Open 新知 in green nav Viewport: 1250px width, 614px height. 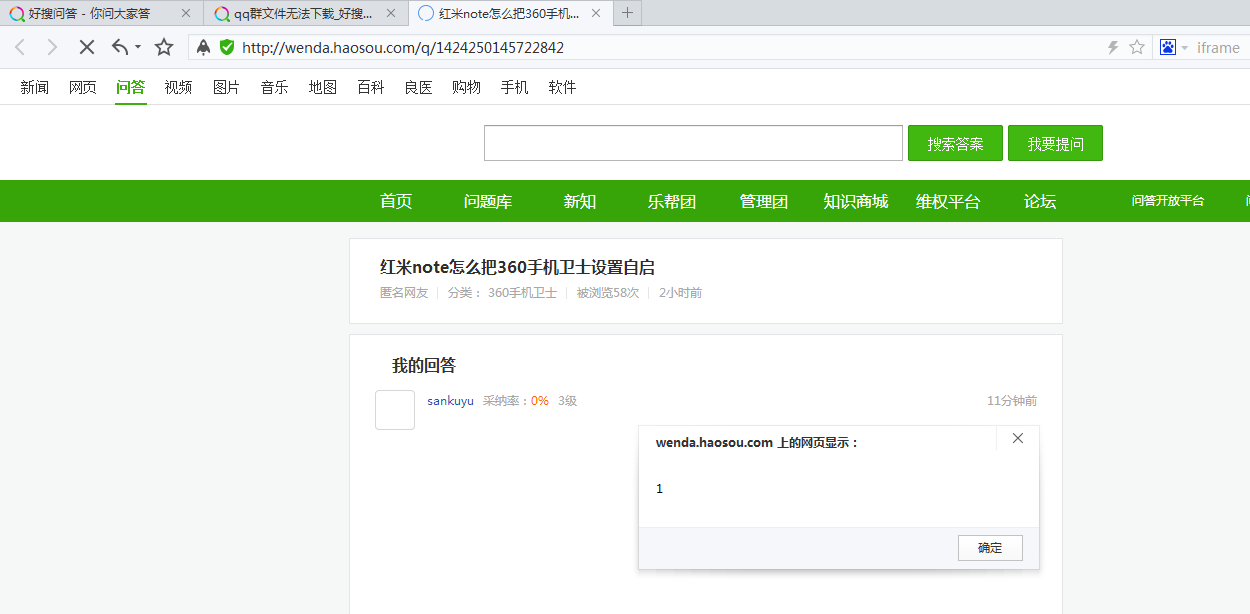[580, 201]
